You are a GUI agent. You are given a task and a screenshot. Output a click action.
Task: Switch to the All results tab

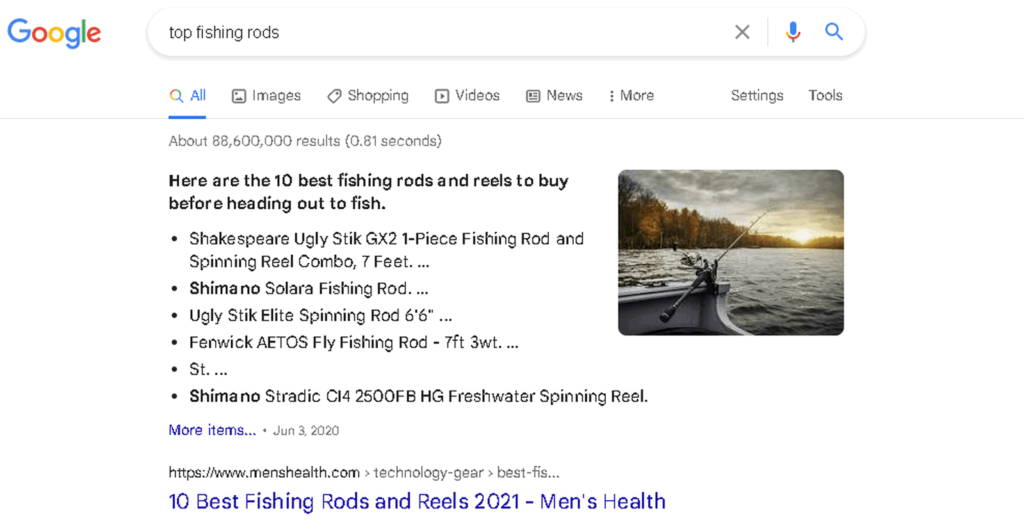click(188, 96)
